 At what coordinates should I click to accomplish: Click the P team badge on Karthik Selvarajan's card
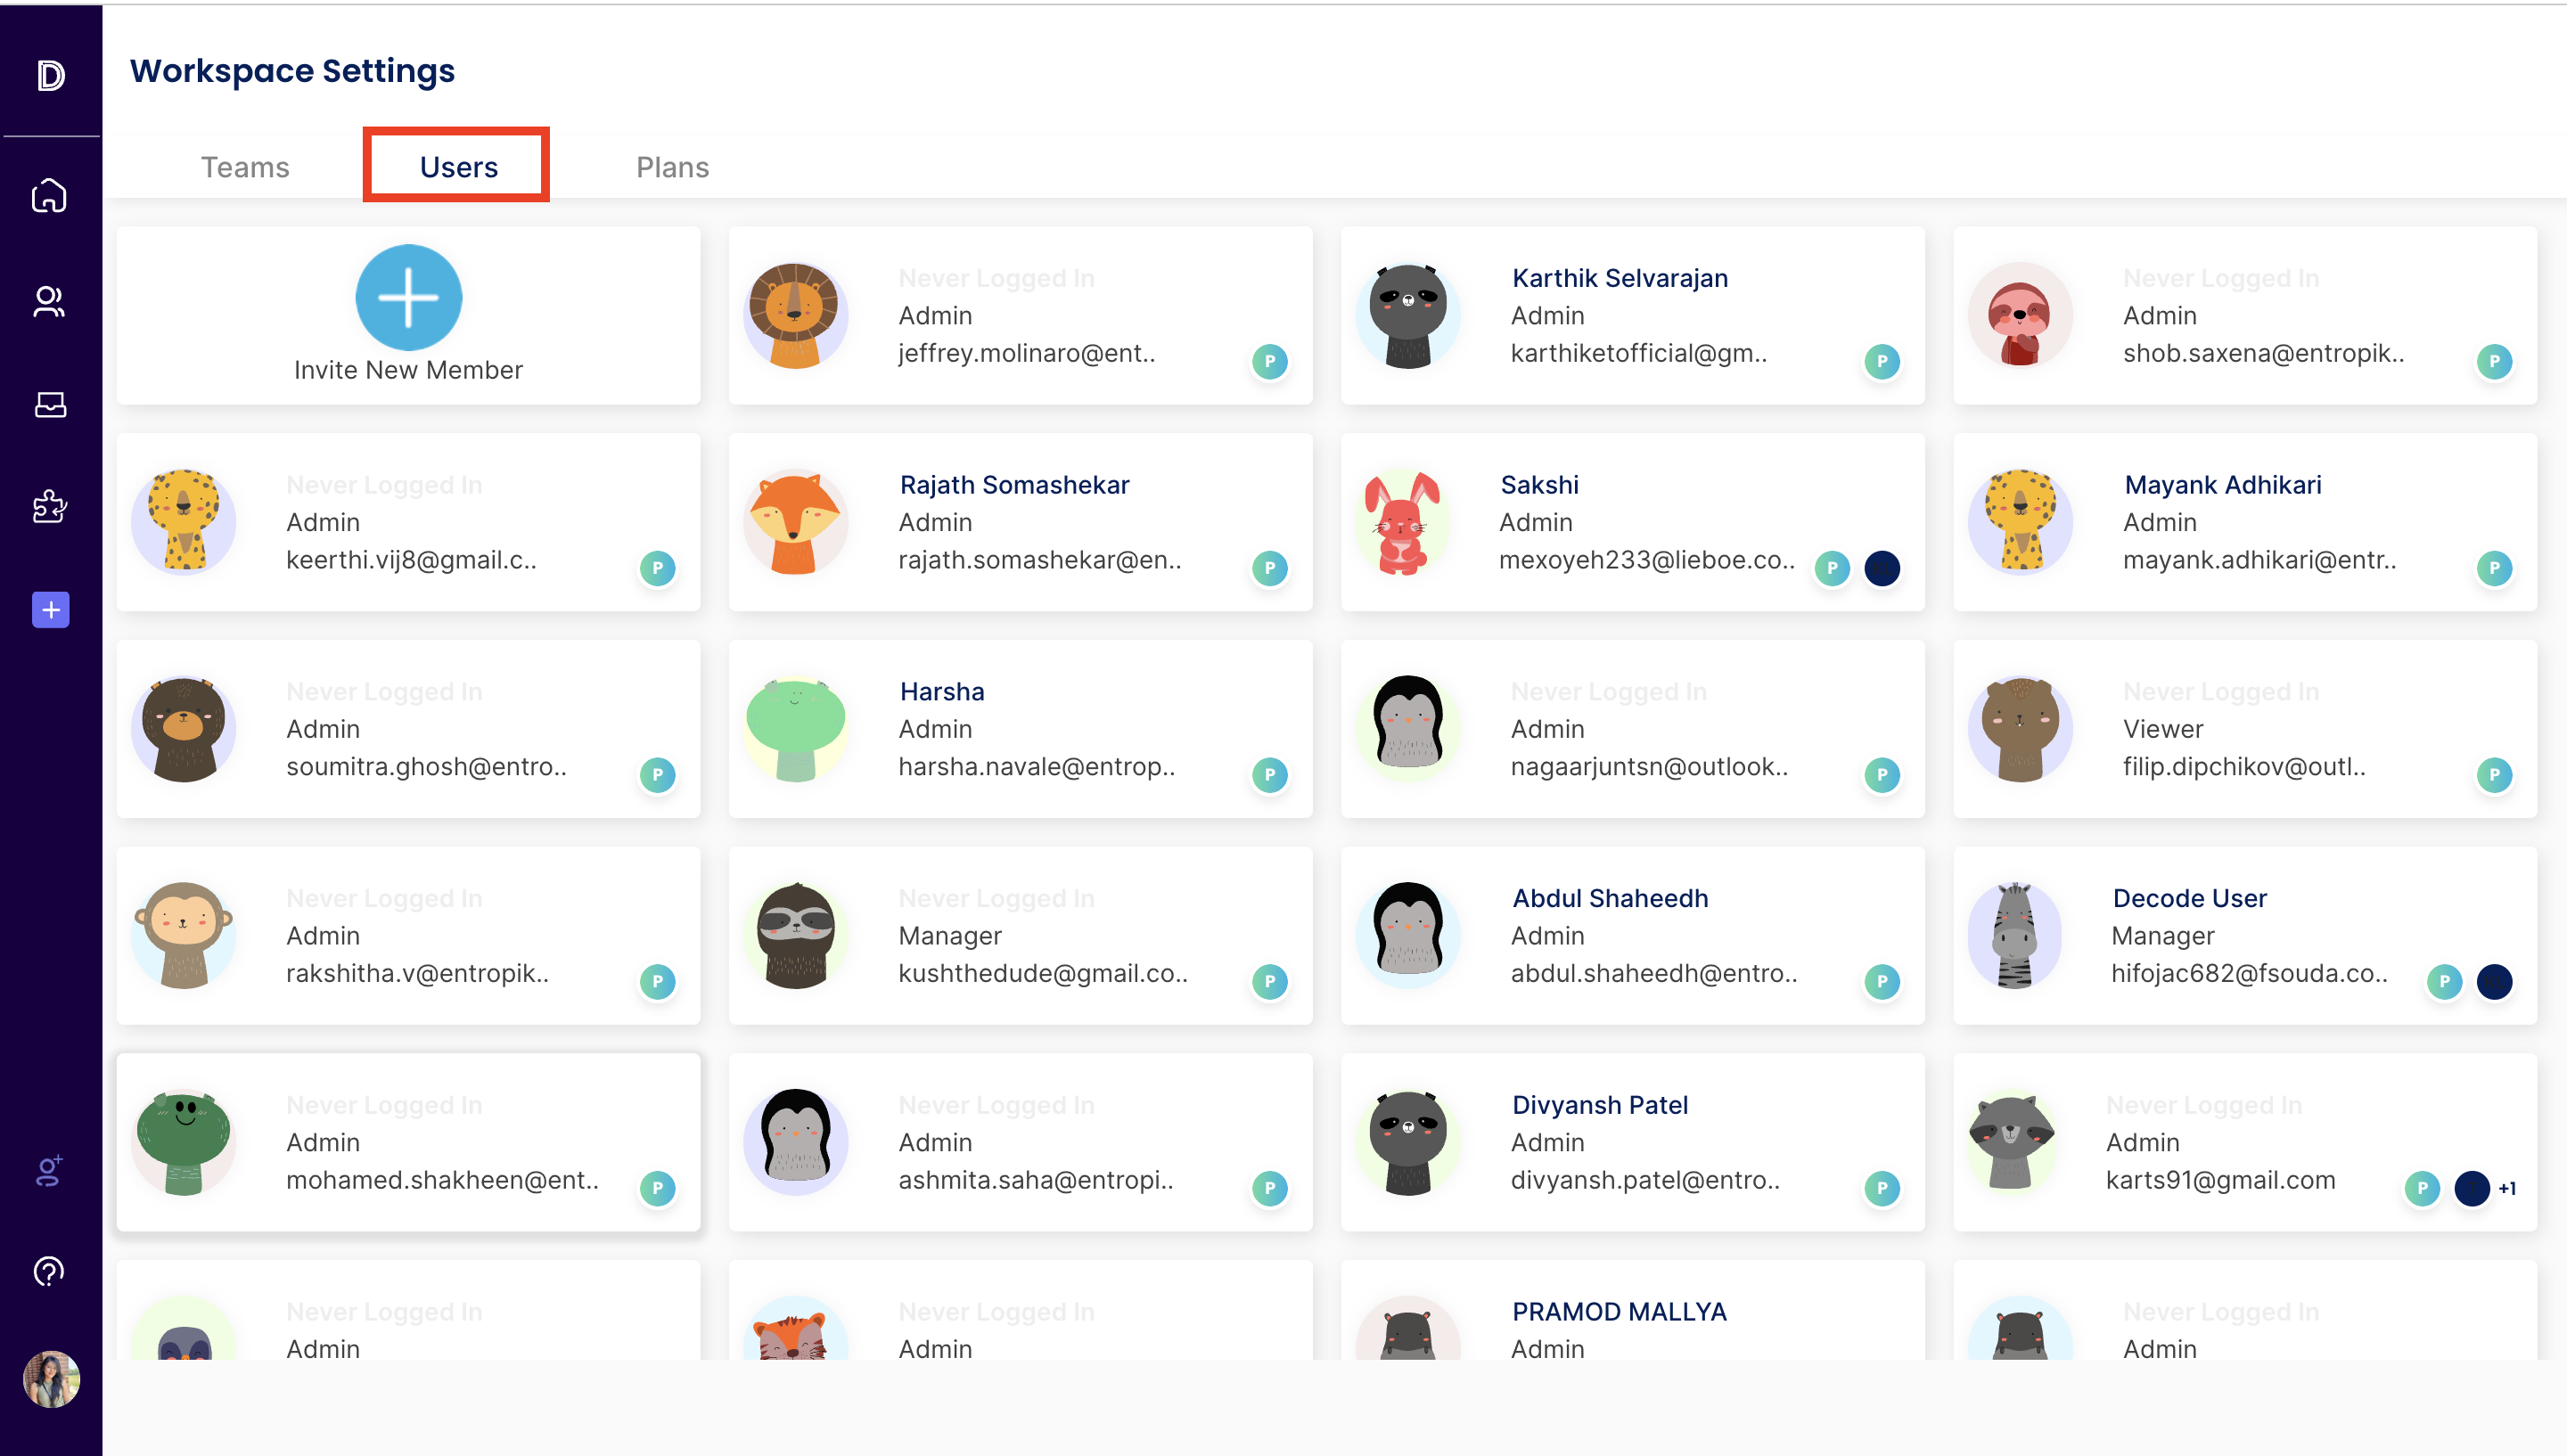point(1881,362)
